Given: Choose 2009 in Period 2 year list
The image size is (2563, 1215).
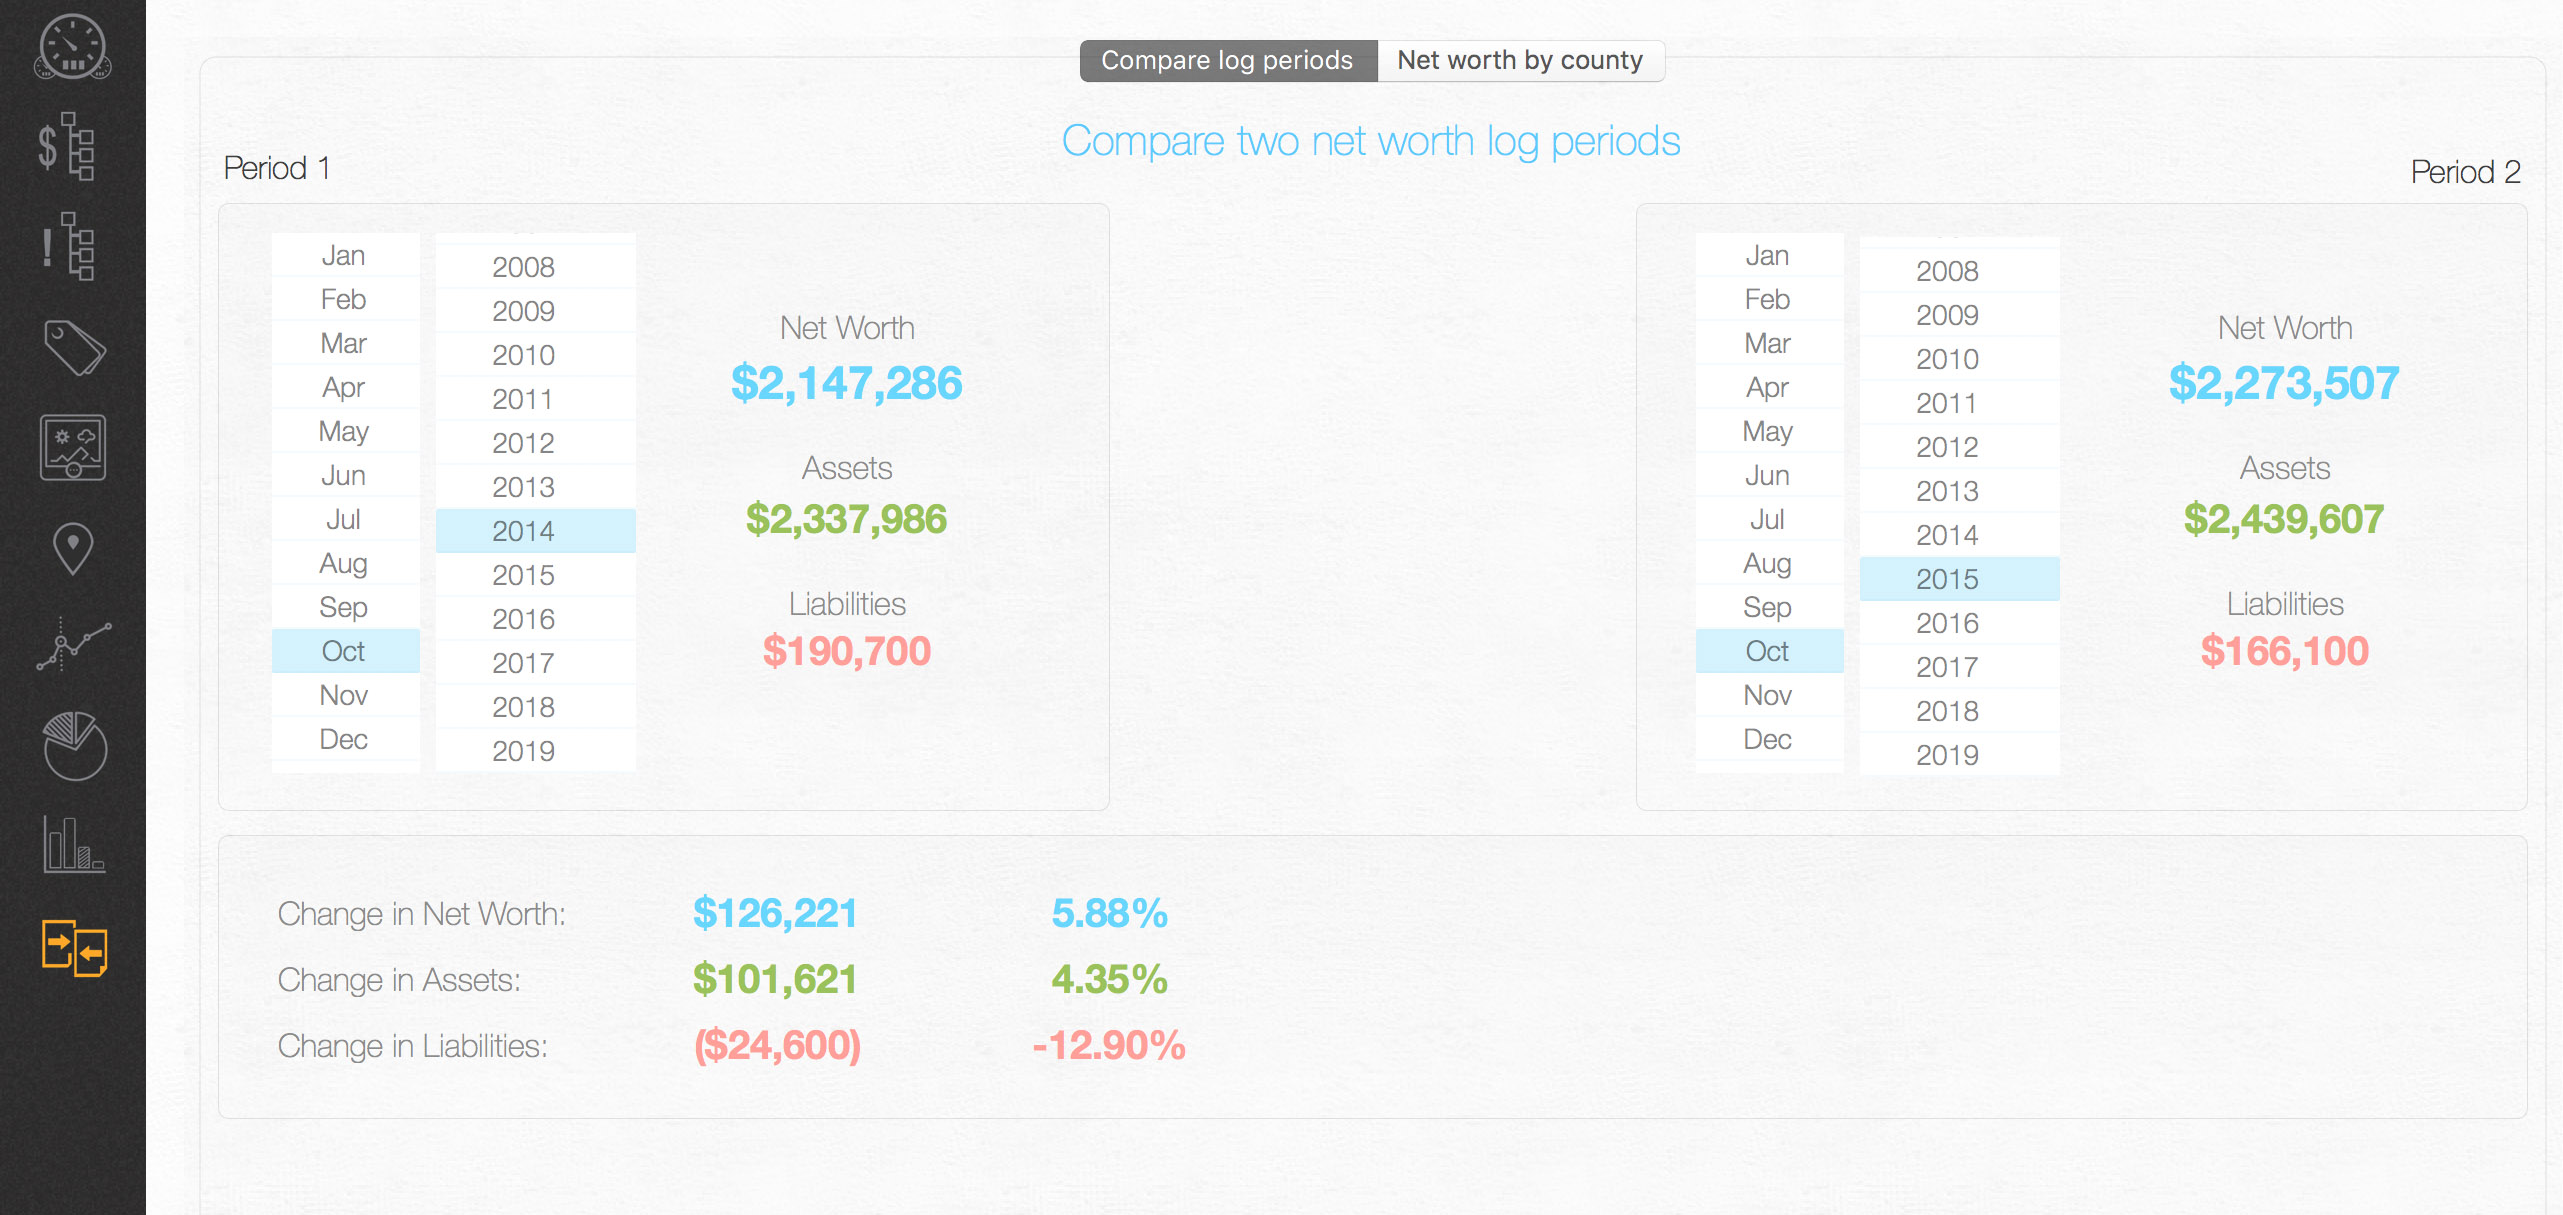Looking at the screenshot, I should pyautogui.click(x=1959, y=315).
